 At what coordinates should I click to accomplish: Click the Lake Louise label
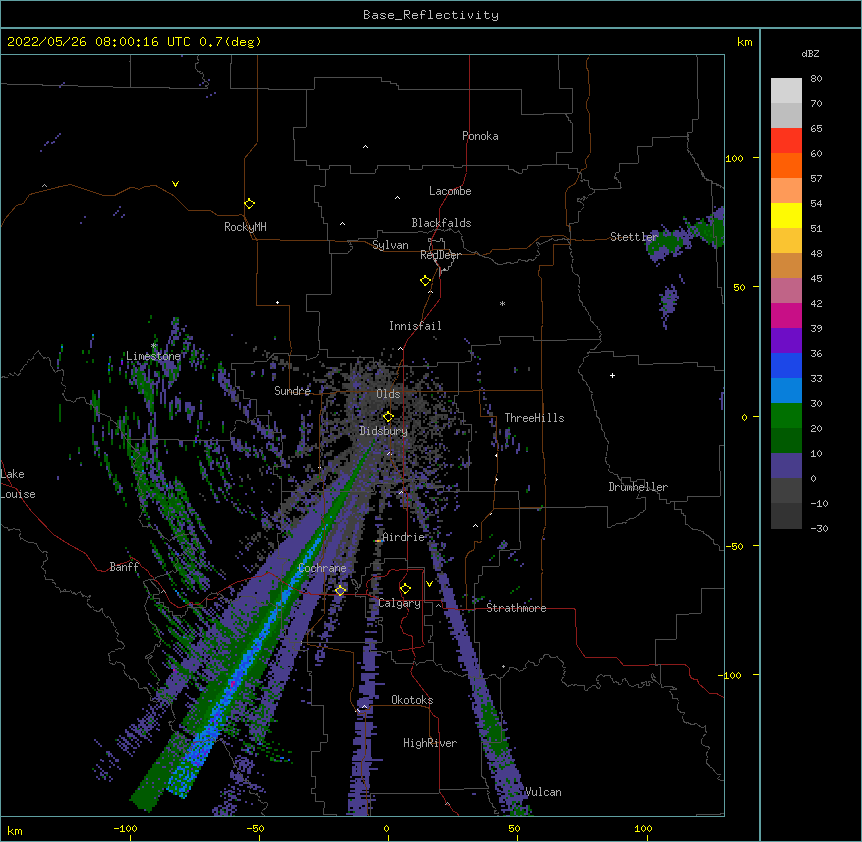[18, 484]
